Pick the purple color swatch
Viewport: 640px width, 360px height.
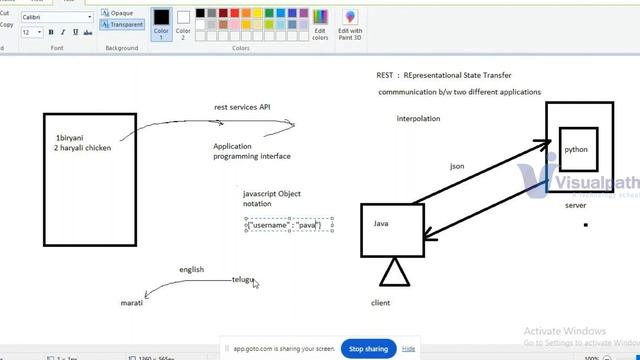coord(304,13)
